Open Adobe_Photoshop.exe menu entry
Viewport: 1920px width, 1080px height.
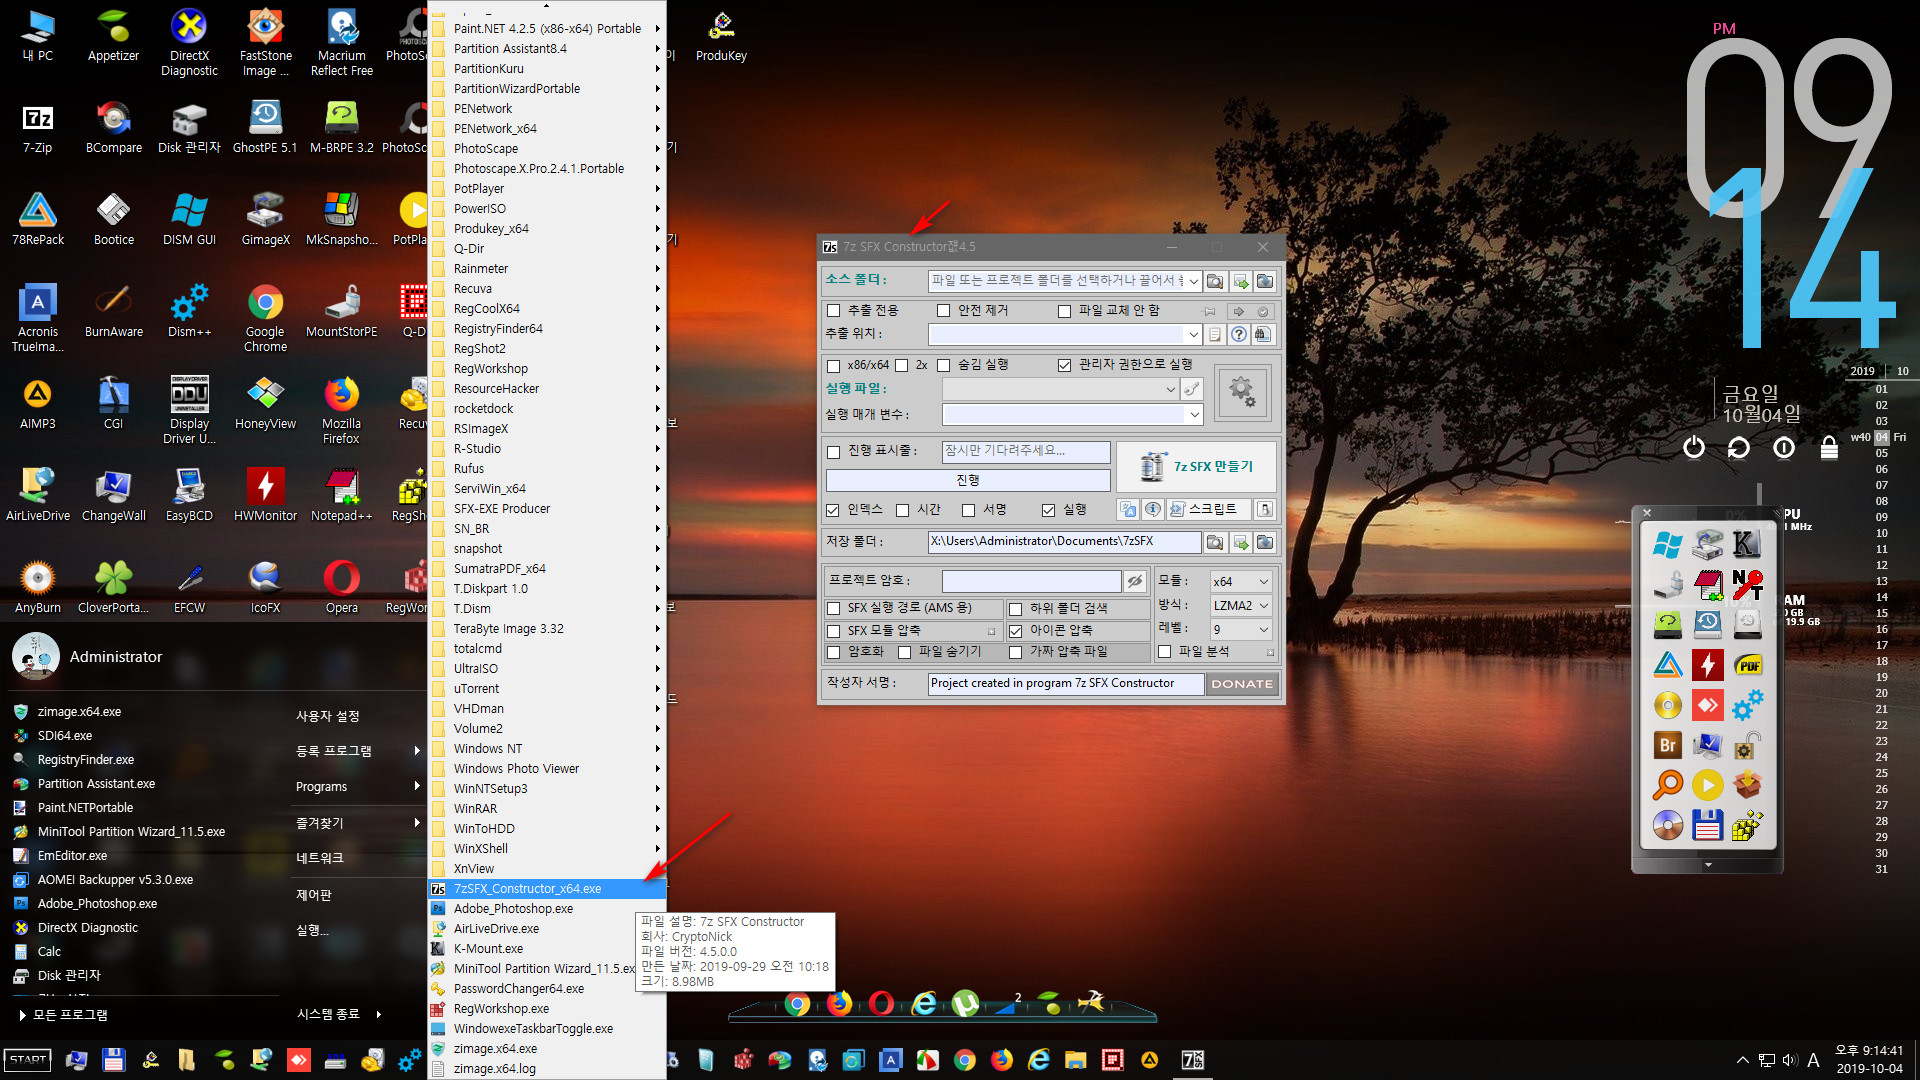point(546,909)
